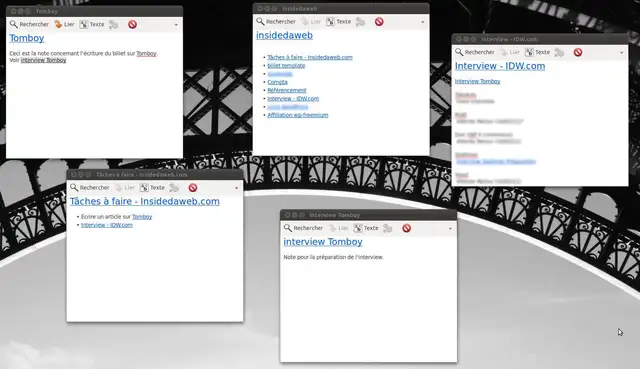Open the tools gear icon in the Interview - IDW.com window
This screenshot has height=369, width=640.
(559, 52)
